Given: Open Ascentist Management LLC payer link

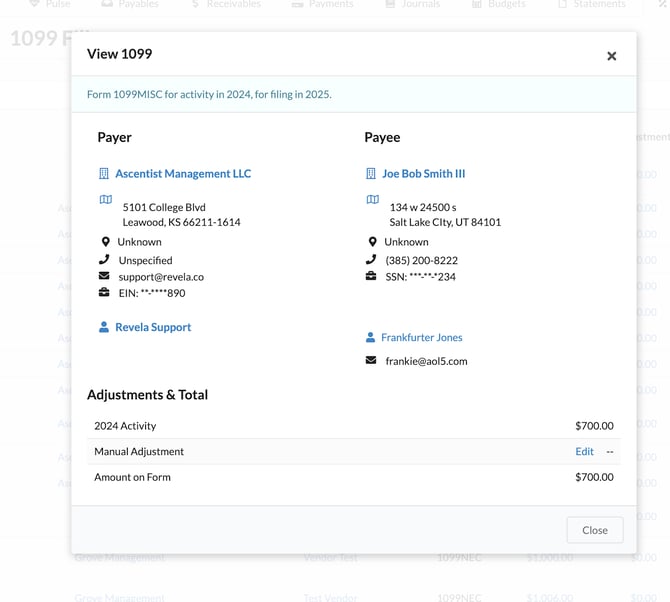Looking at the screenshot, I should point(182,174).
